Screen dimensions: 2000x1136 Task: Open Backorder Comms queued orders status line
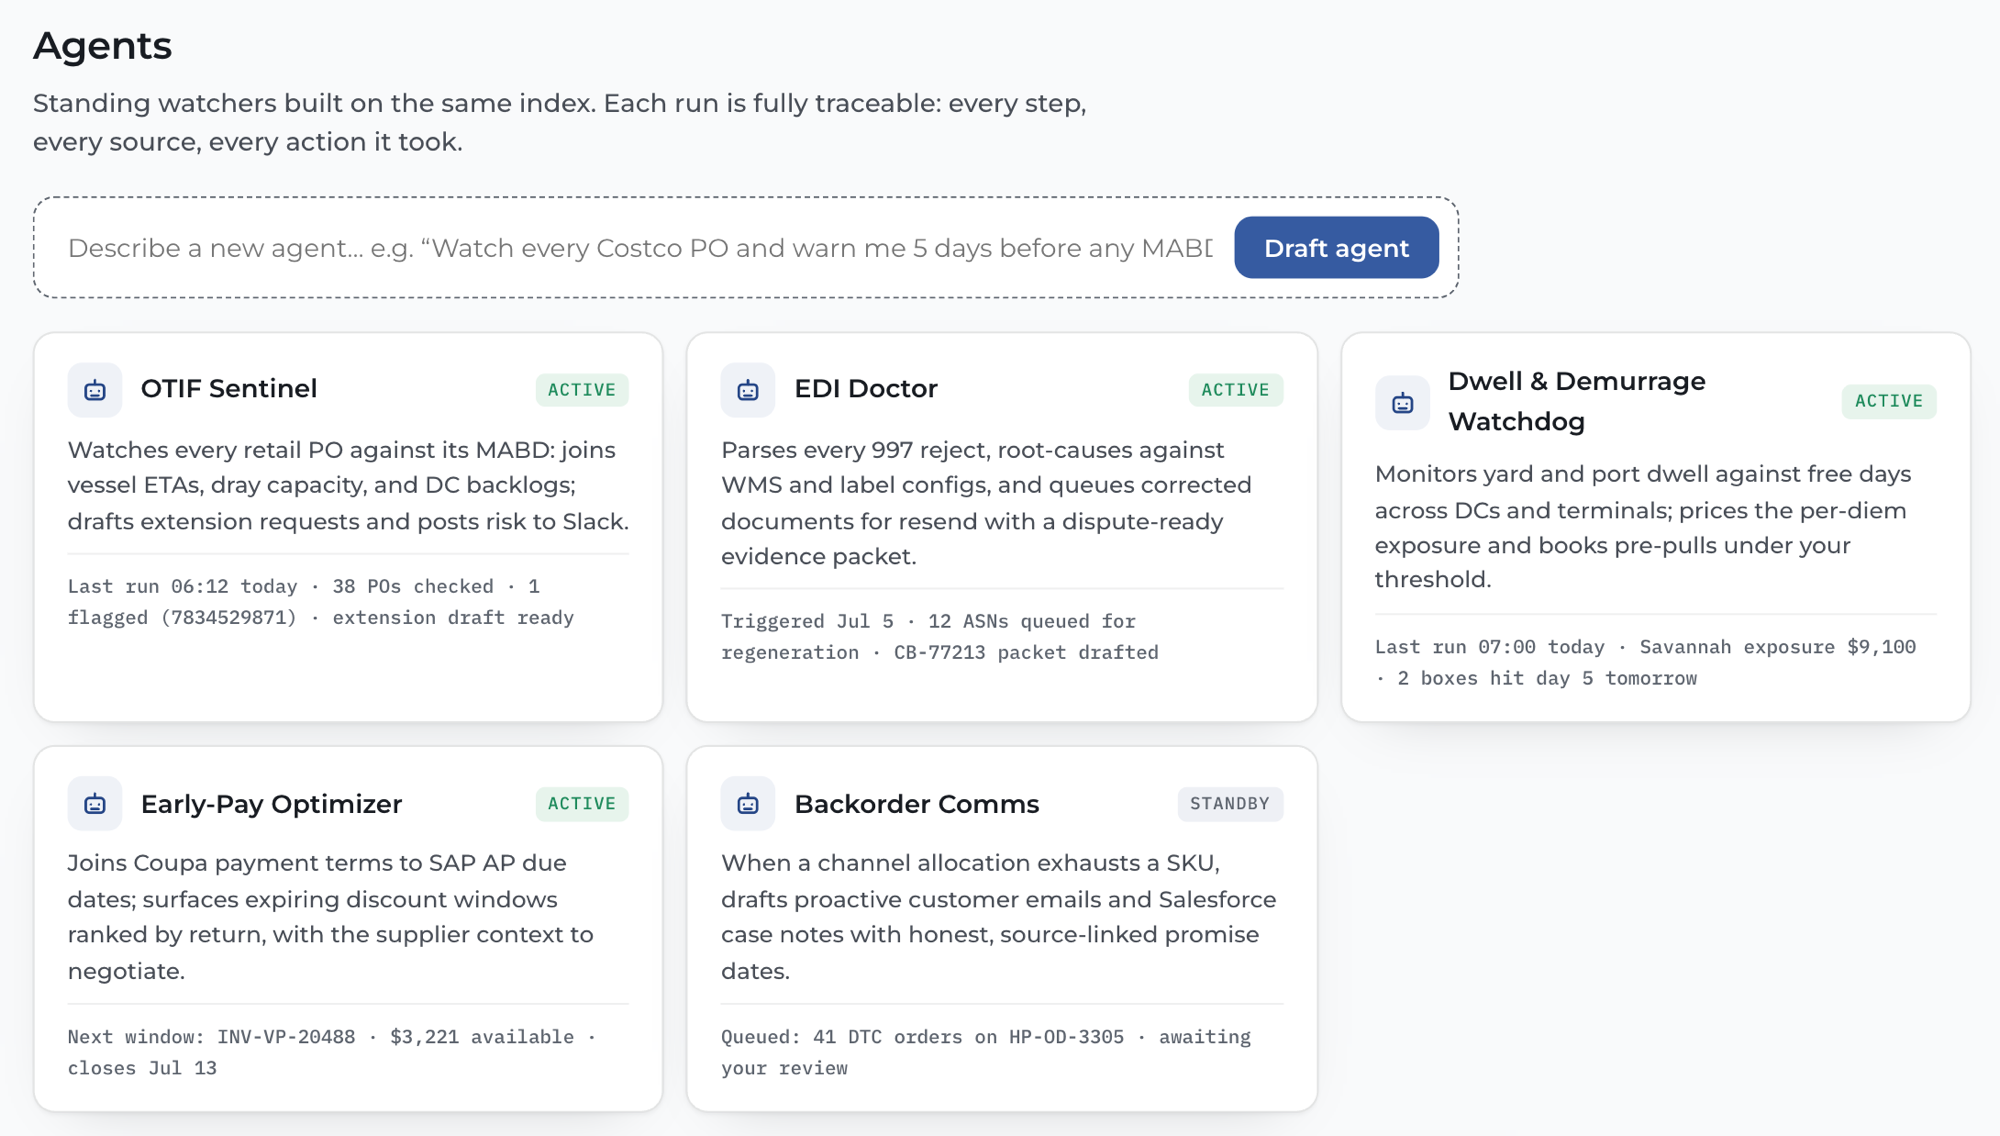pyautogui.click(x=986, y=1053)
